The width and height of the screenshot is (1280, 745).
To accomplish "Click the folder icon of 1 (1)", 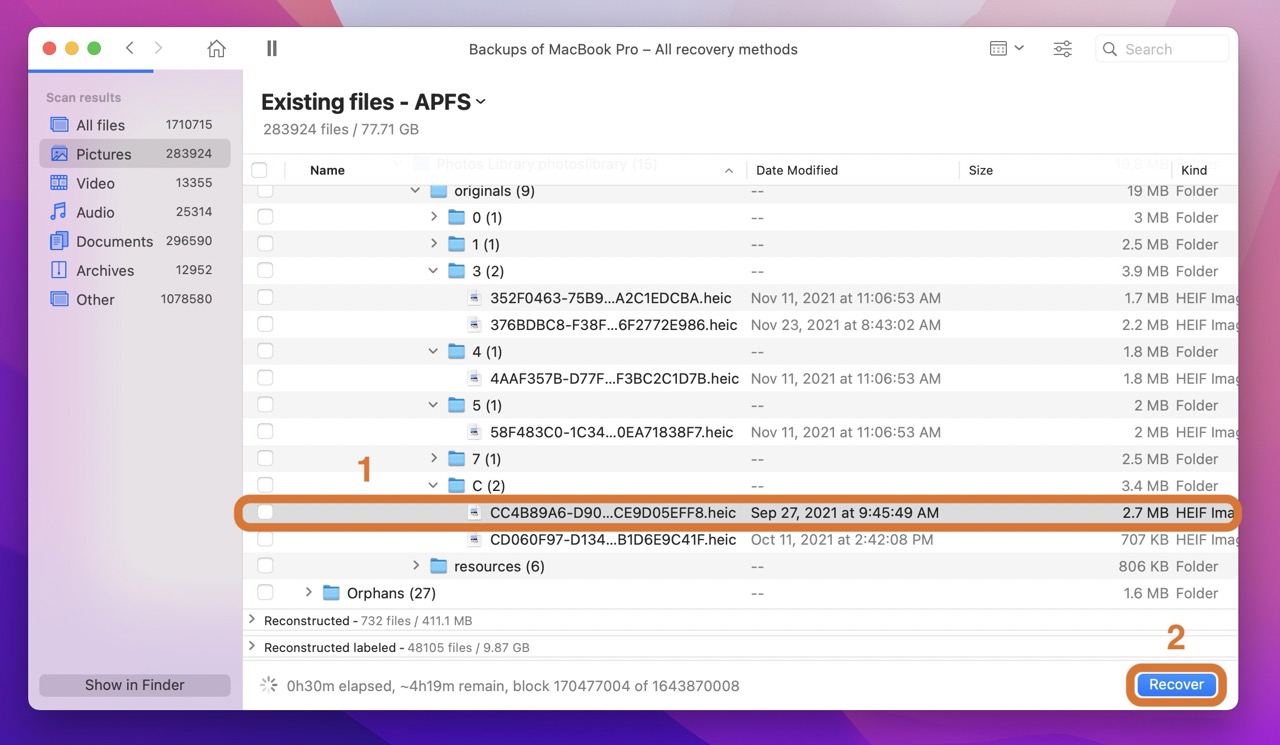I will click(456, 244).
